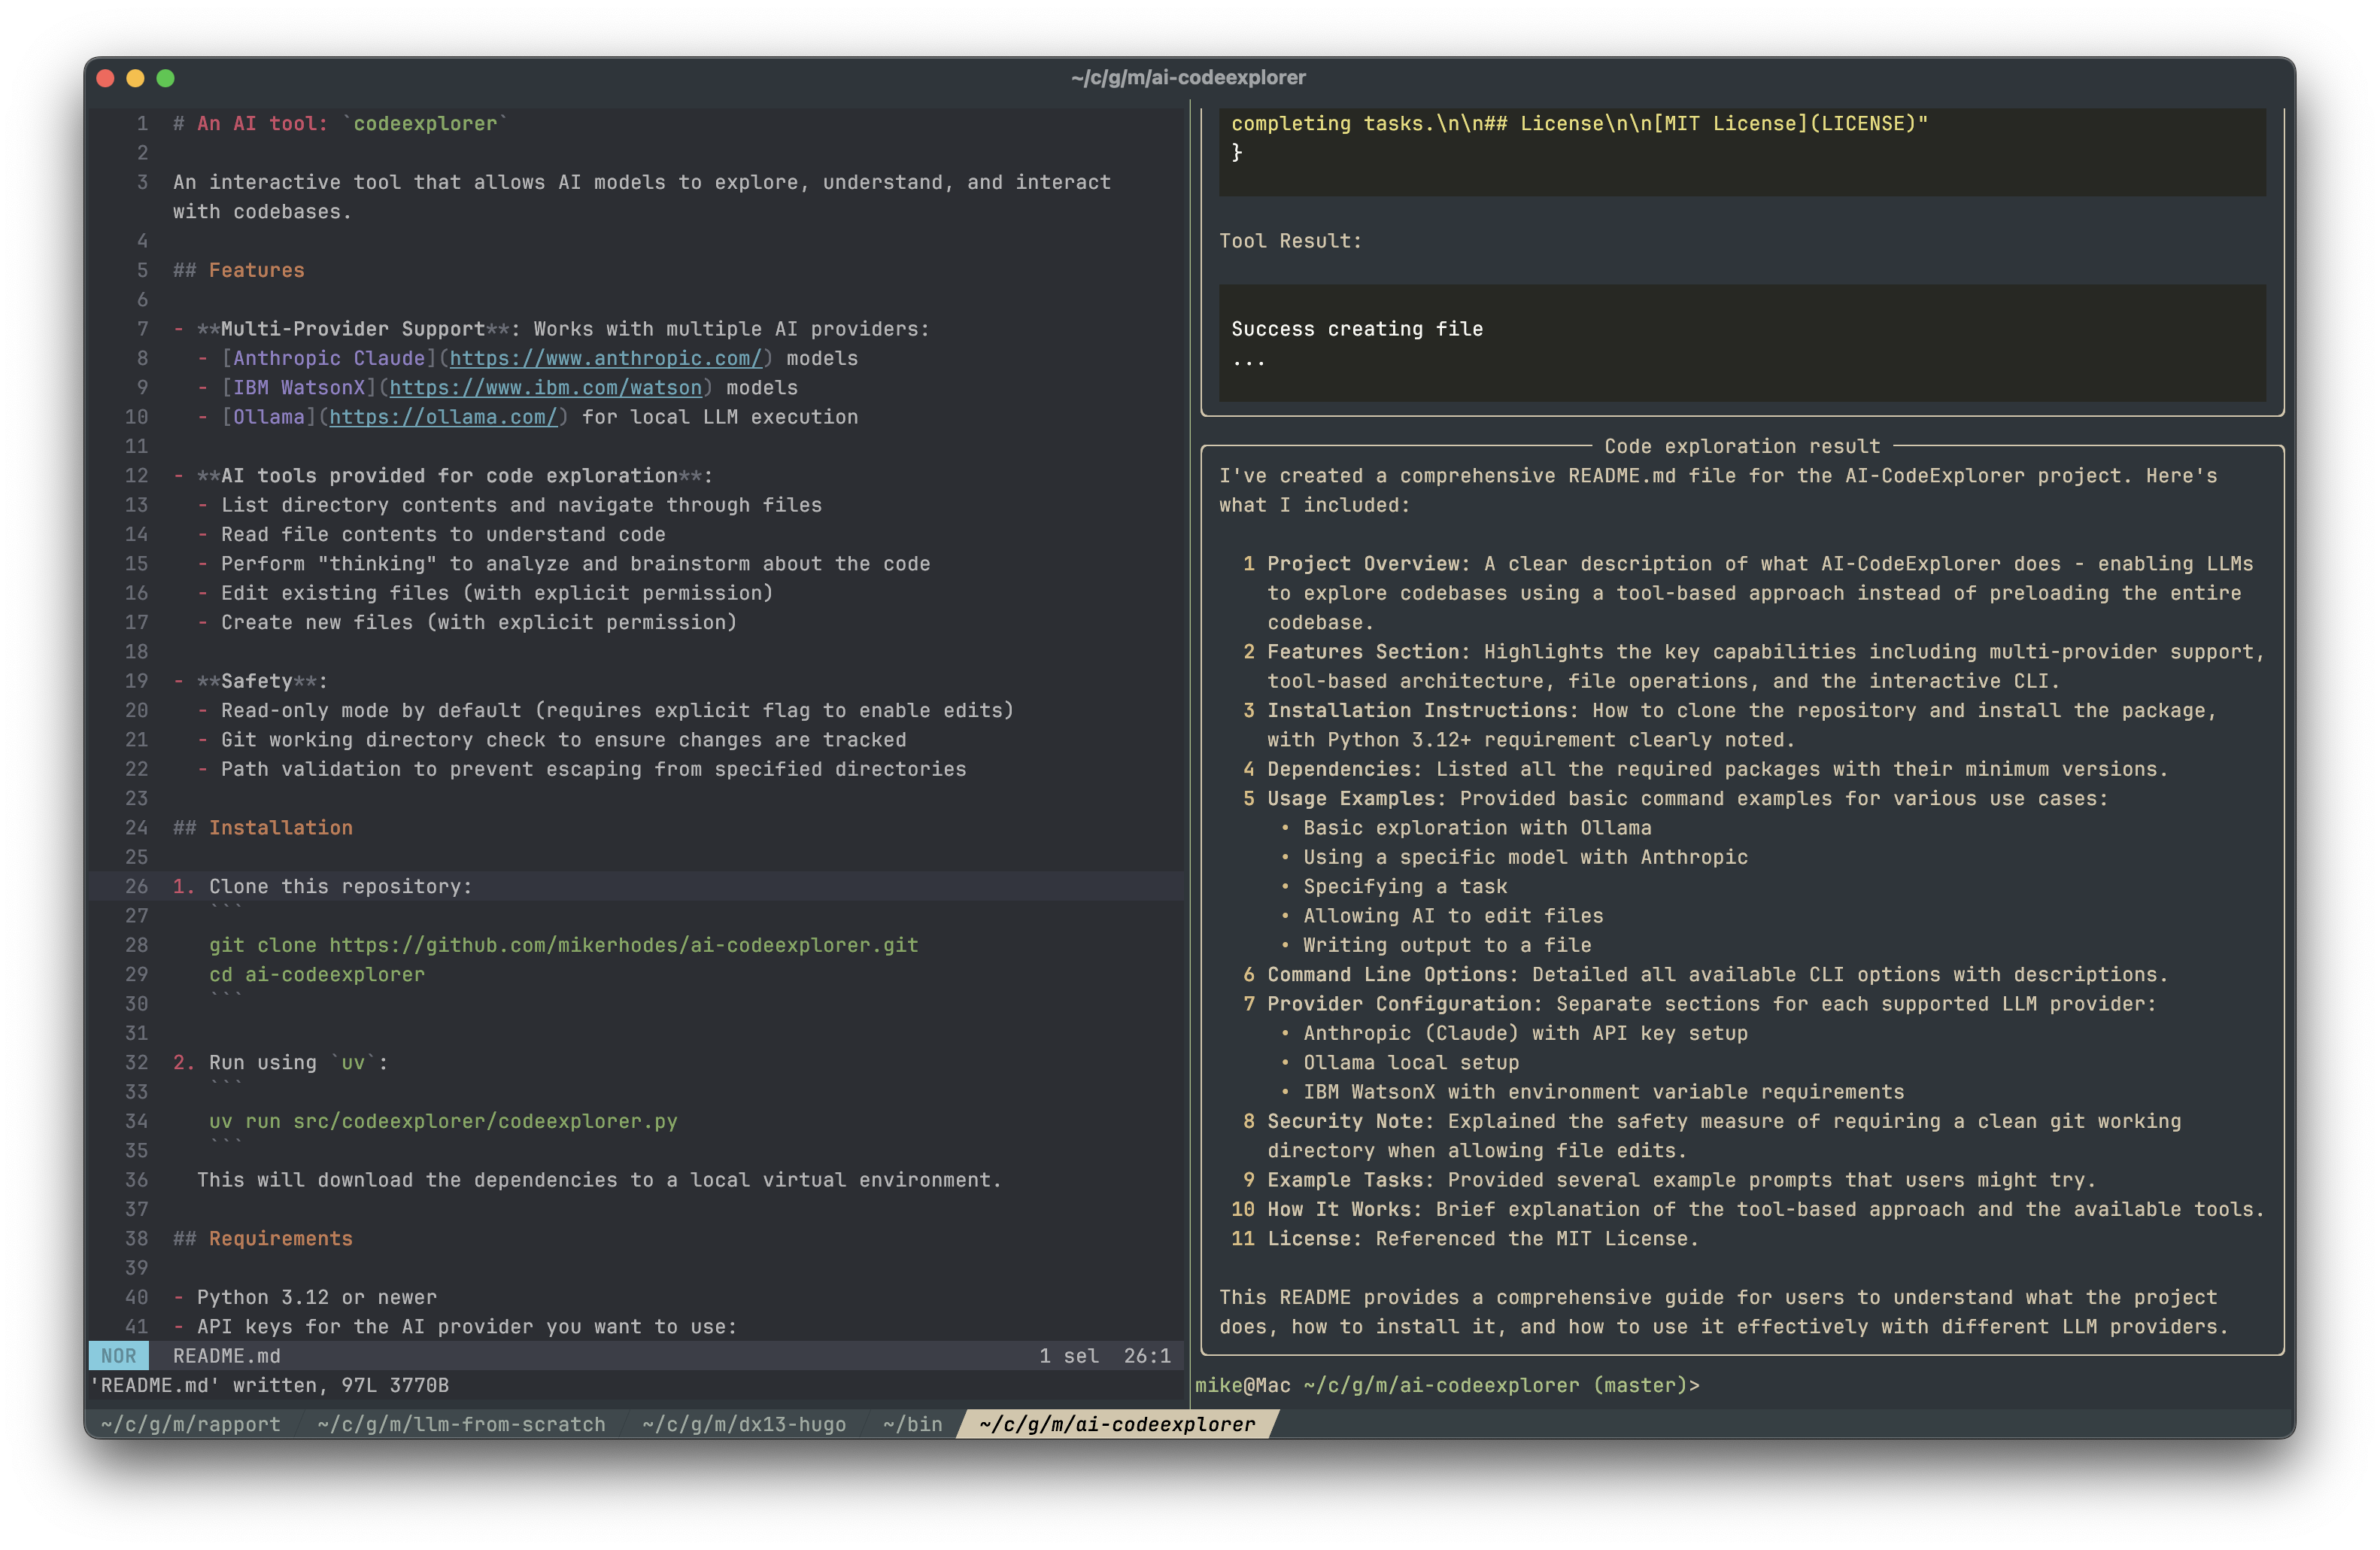Click 'Usage Examples:' item in result
The image size is (2380, 1550).
coord(1357,798)
